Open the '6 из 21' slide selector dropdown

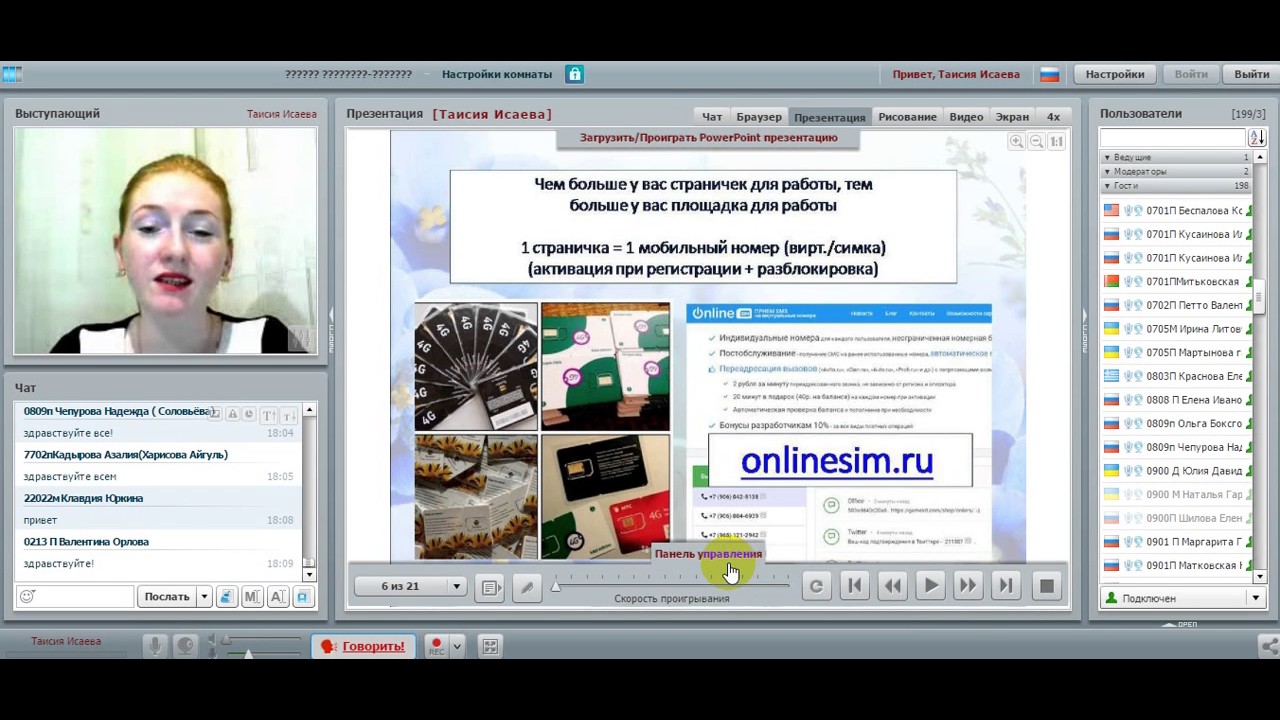coord(410,586)
